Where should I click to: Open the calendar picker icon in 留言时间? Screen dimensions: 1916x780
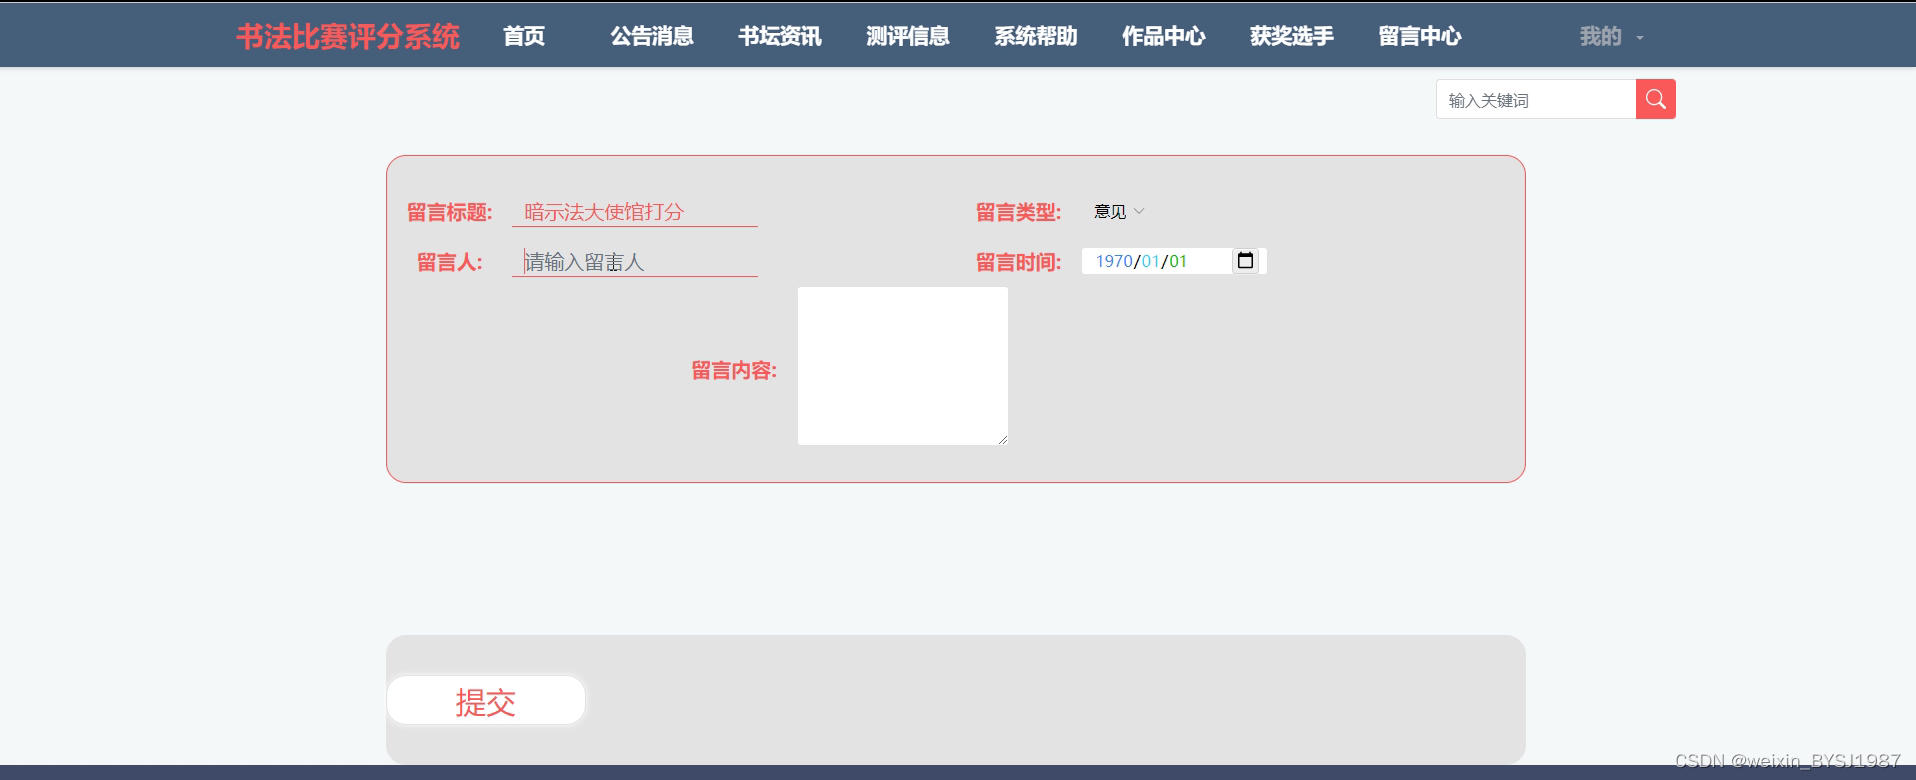coord(1245,261)
